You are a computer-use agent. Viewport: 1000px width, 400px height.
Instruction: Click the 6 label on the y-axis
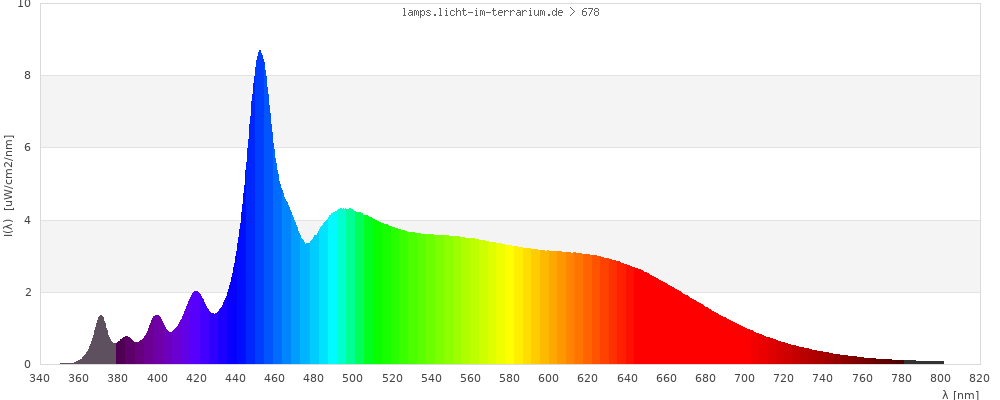(x=27, y=148)
